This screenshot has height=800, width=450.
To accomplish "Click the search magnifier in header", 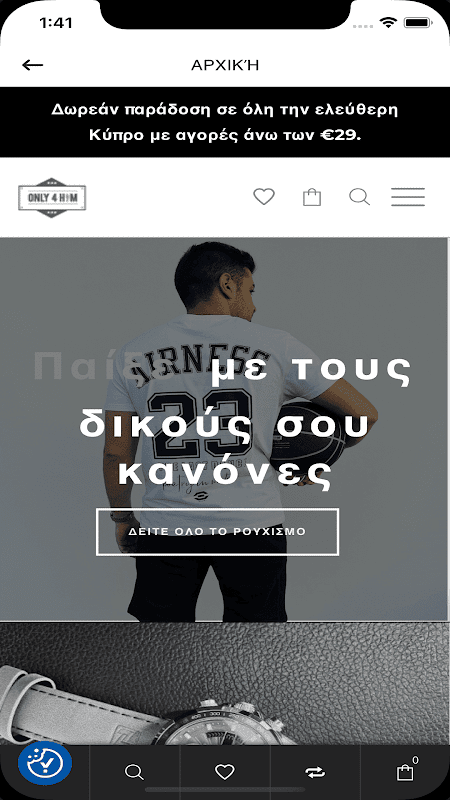I will [x=359, y=197].
